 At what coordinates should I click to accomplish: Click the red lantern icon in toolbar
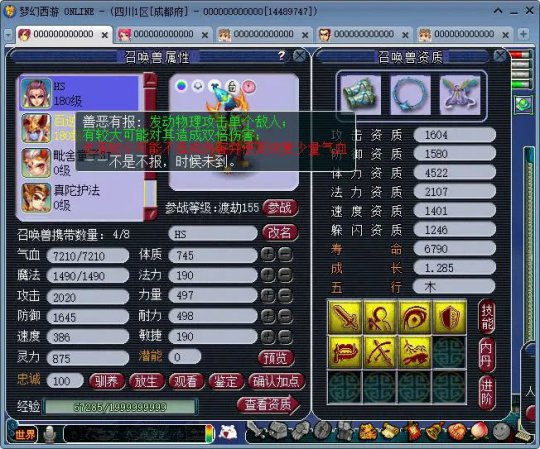413,431
